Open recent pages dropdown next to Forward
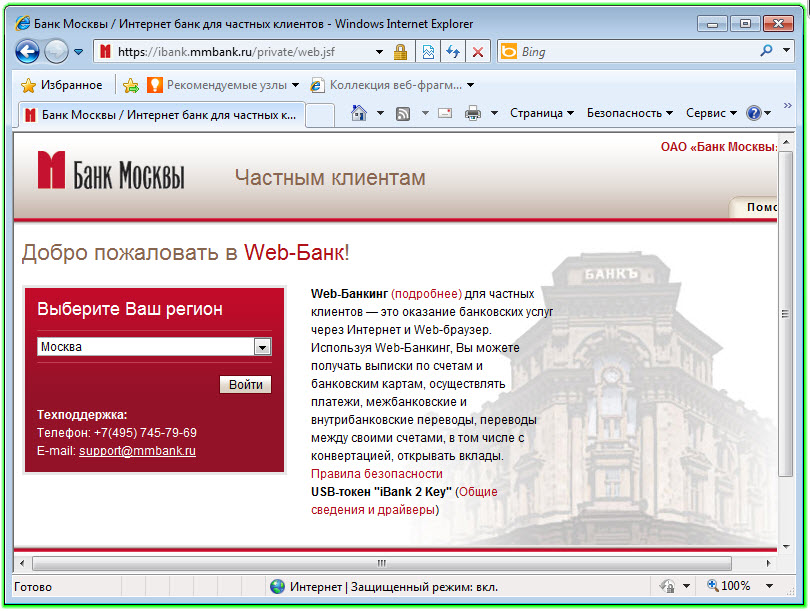810x611 pixels. click(79, 52)
